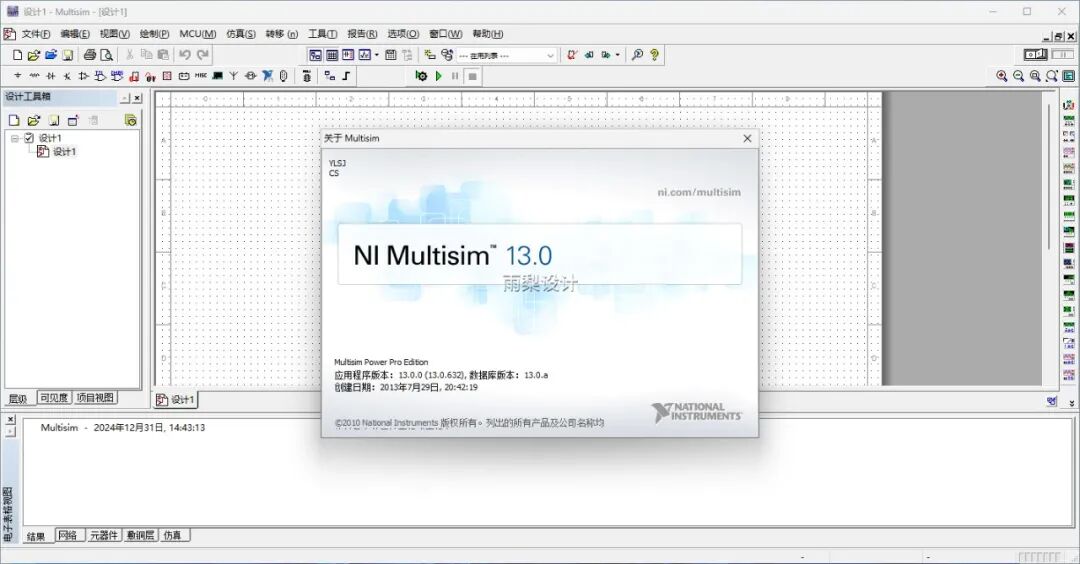The image size is (1080, 564).
Task: Place a MISC component icon
Action: pyautogui.click(x=200, y=75)
